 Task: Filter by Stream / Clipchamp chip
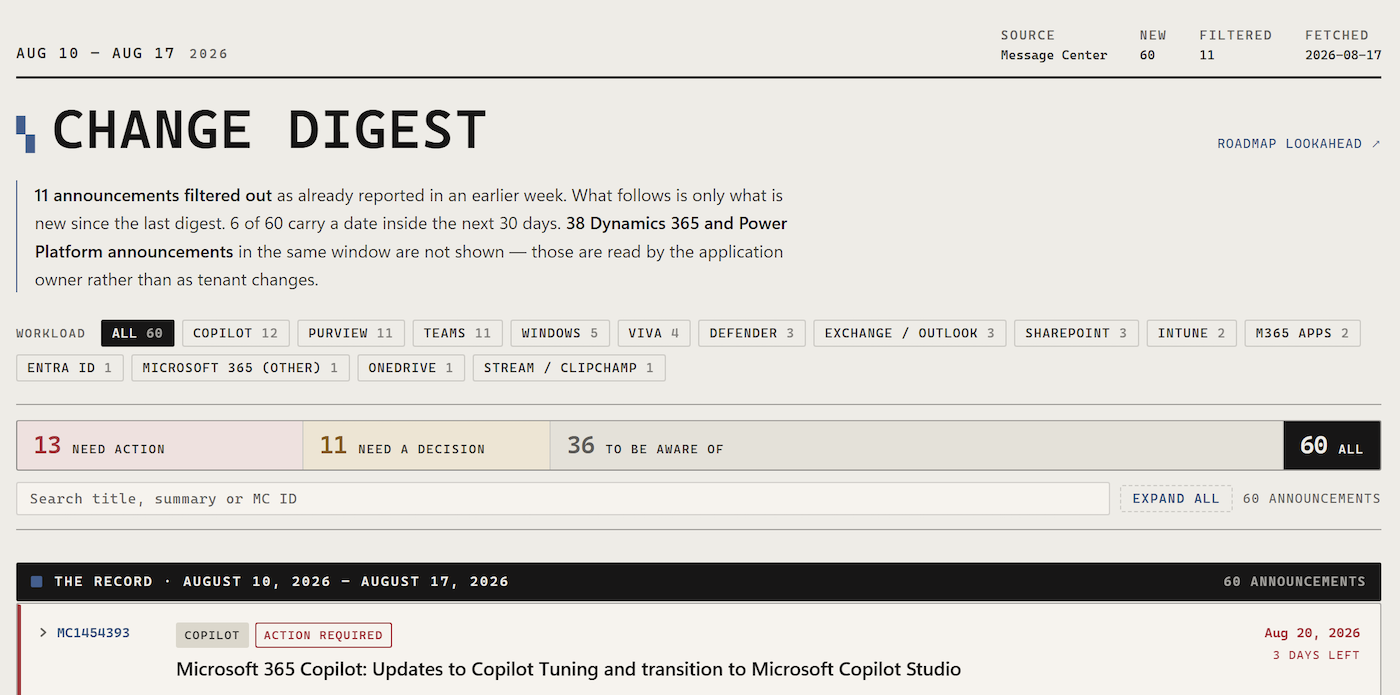pyautogui.click(x=569, y=368)
